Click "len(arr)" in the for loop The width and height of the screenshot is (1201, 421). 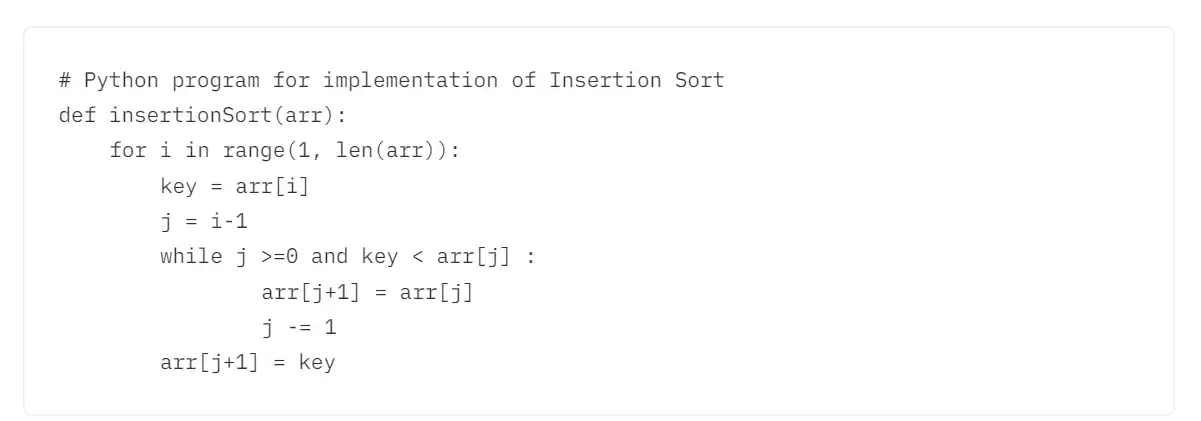[385, 151]
